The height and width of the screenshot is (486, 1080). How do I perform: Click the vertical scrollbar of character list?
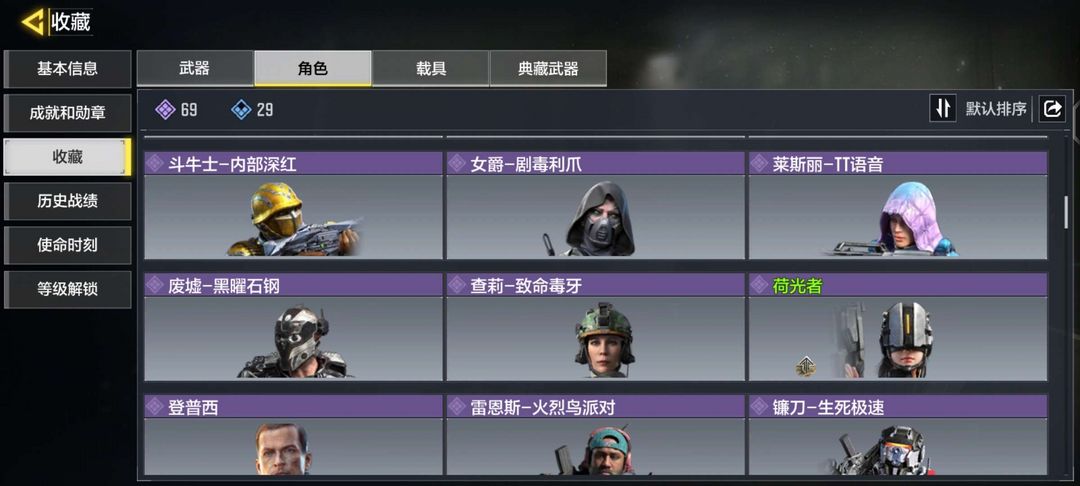pyautogui.click(x=1066, y=212)
